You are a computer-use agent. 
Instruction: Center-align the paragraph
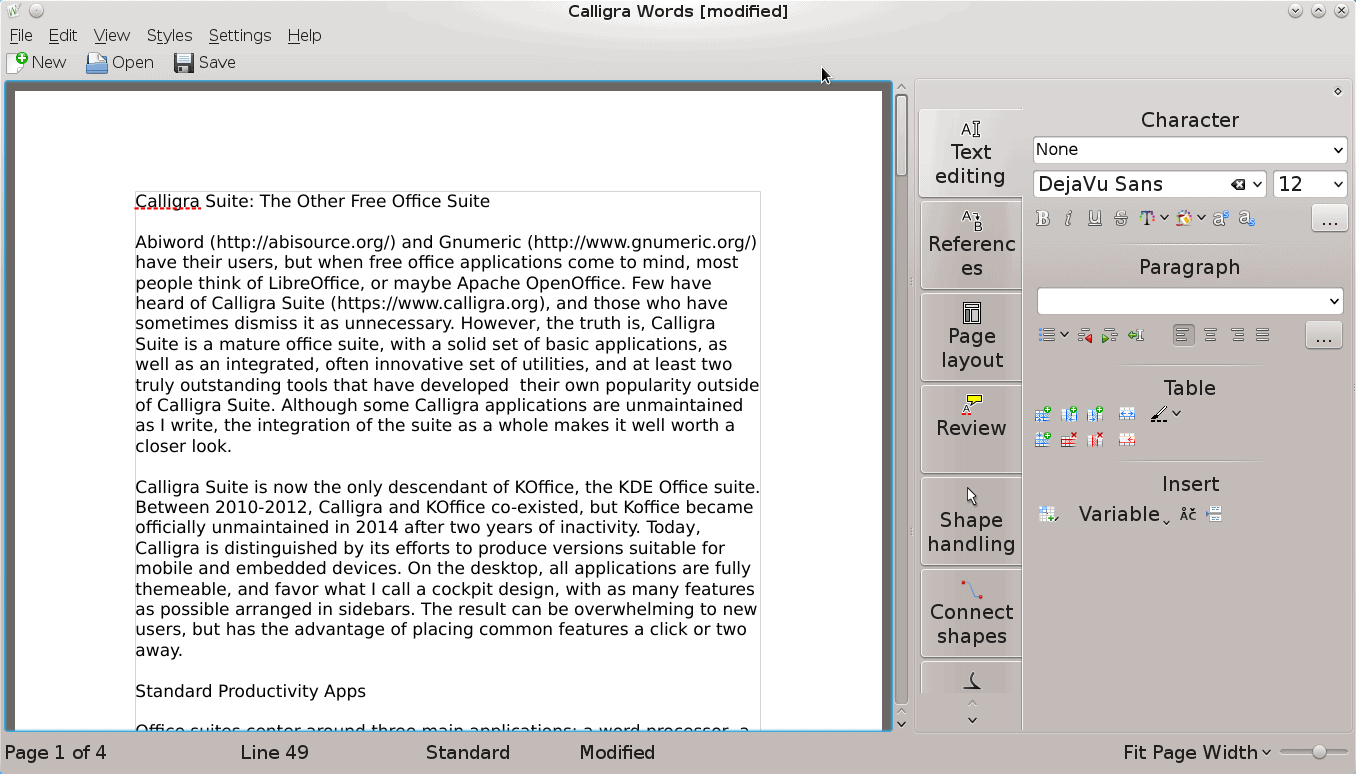[1210, 335]
